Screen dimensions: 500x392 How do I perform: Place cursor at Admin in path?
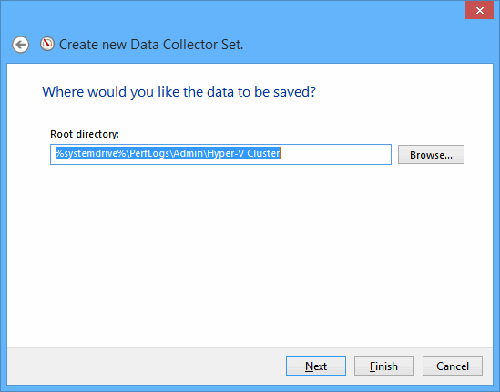click(189, 153)
